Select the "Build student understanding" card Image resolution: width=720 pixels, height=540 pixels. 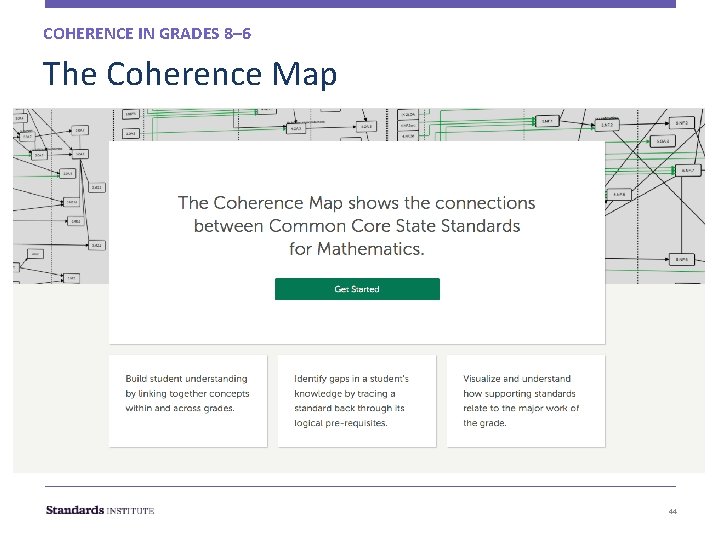tap(188, 400)
